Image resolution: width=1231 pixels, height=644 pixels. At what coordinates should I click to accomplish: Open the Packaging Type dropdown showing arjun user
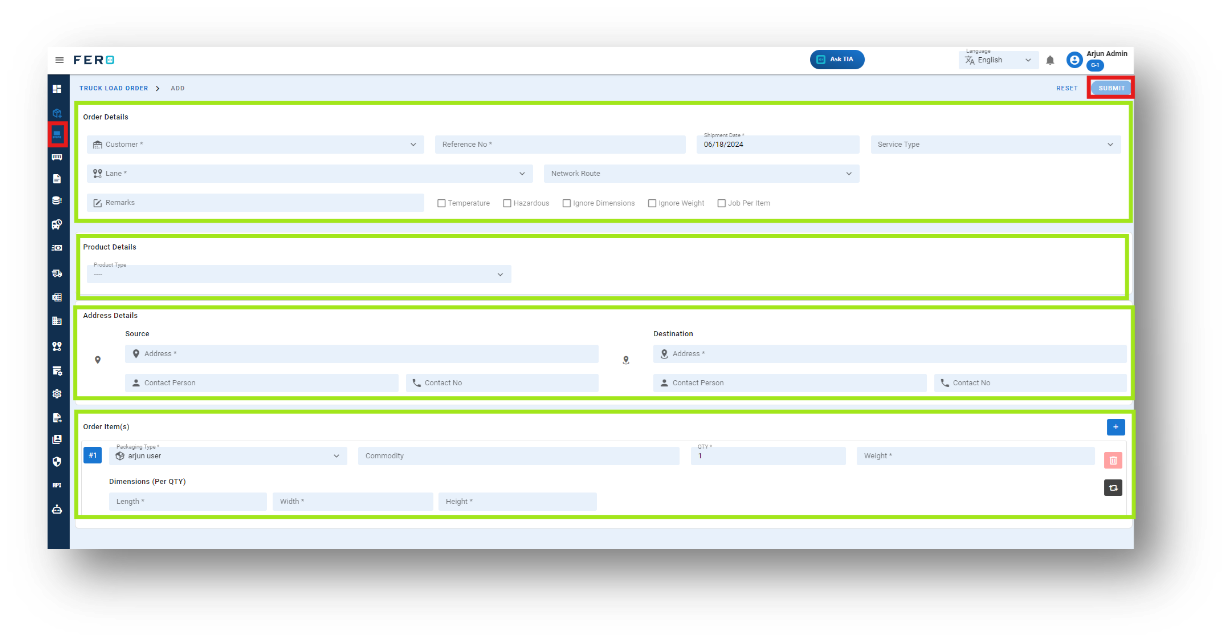(x=228, y=456)
